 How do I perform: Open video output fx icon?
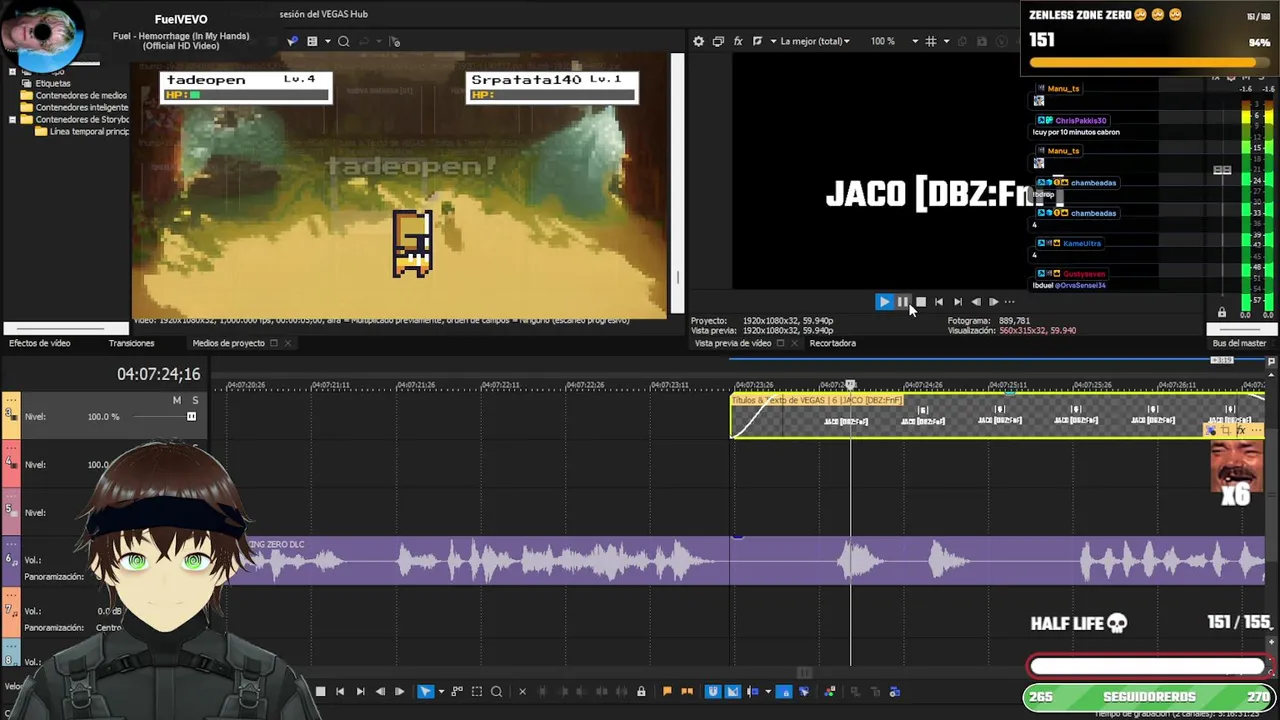[738, 41]
